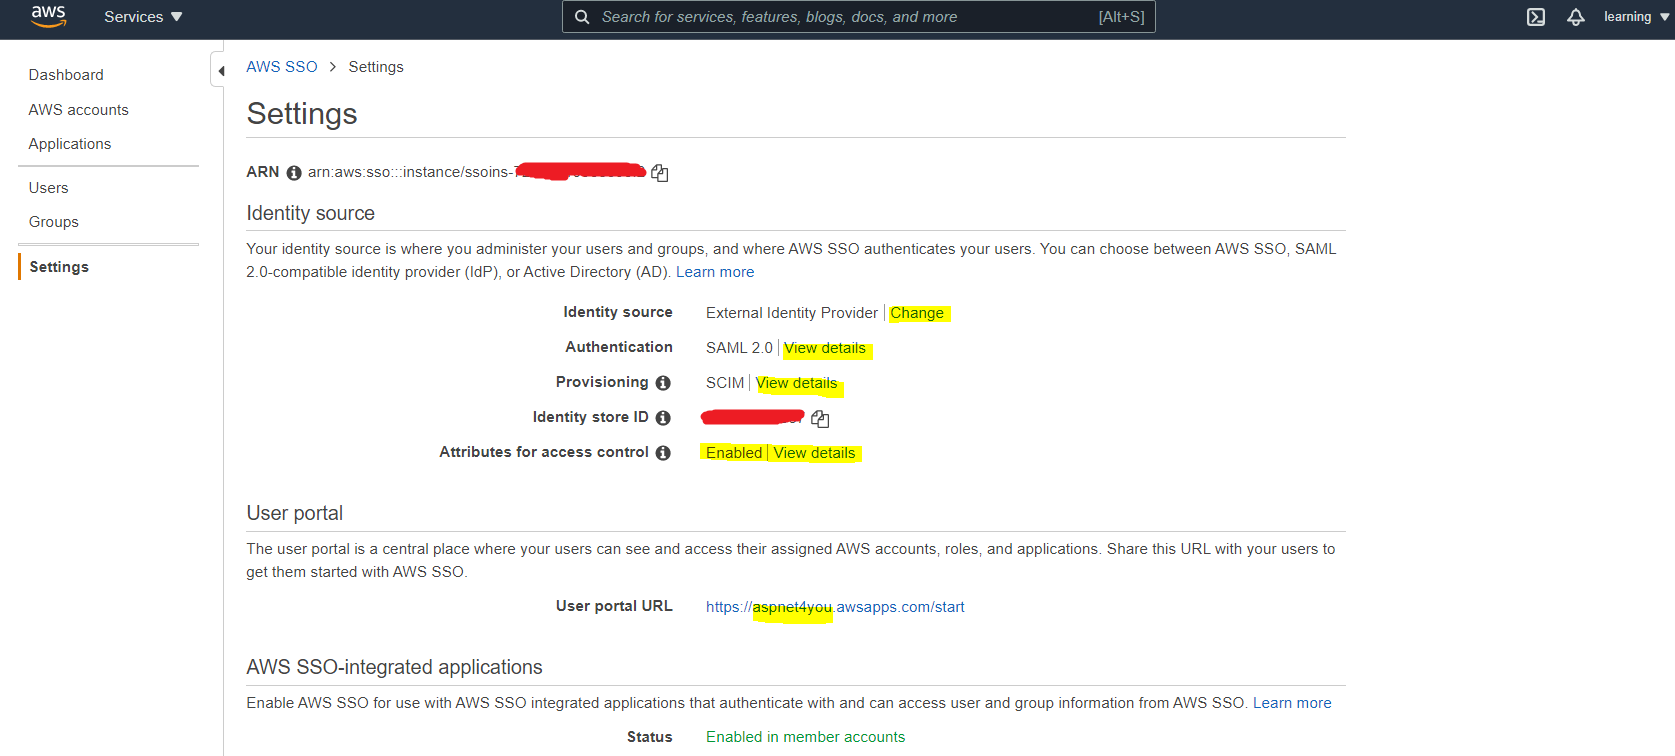Click Change next to External Identity Provider
1675x756 pixels.
(917, 313)
